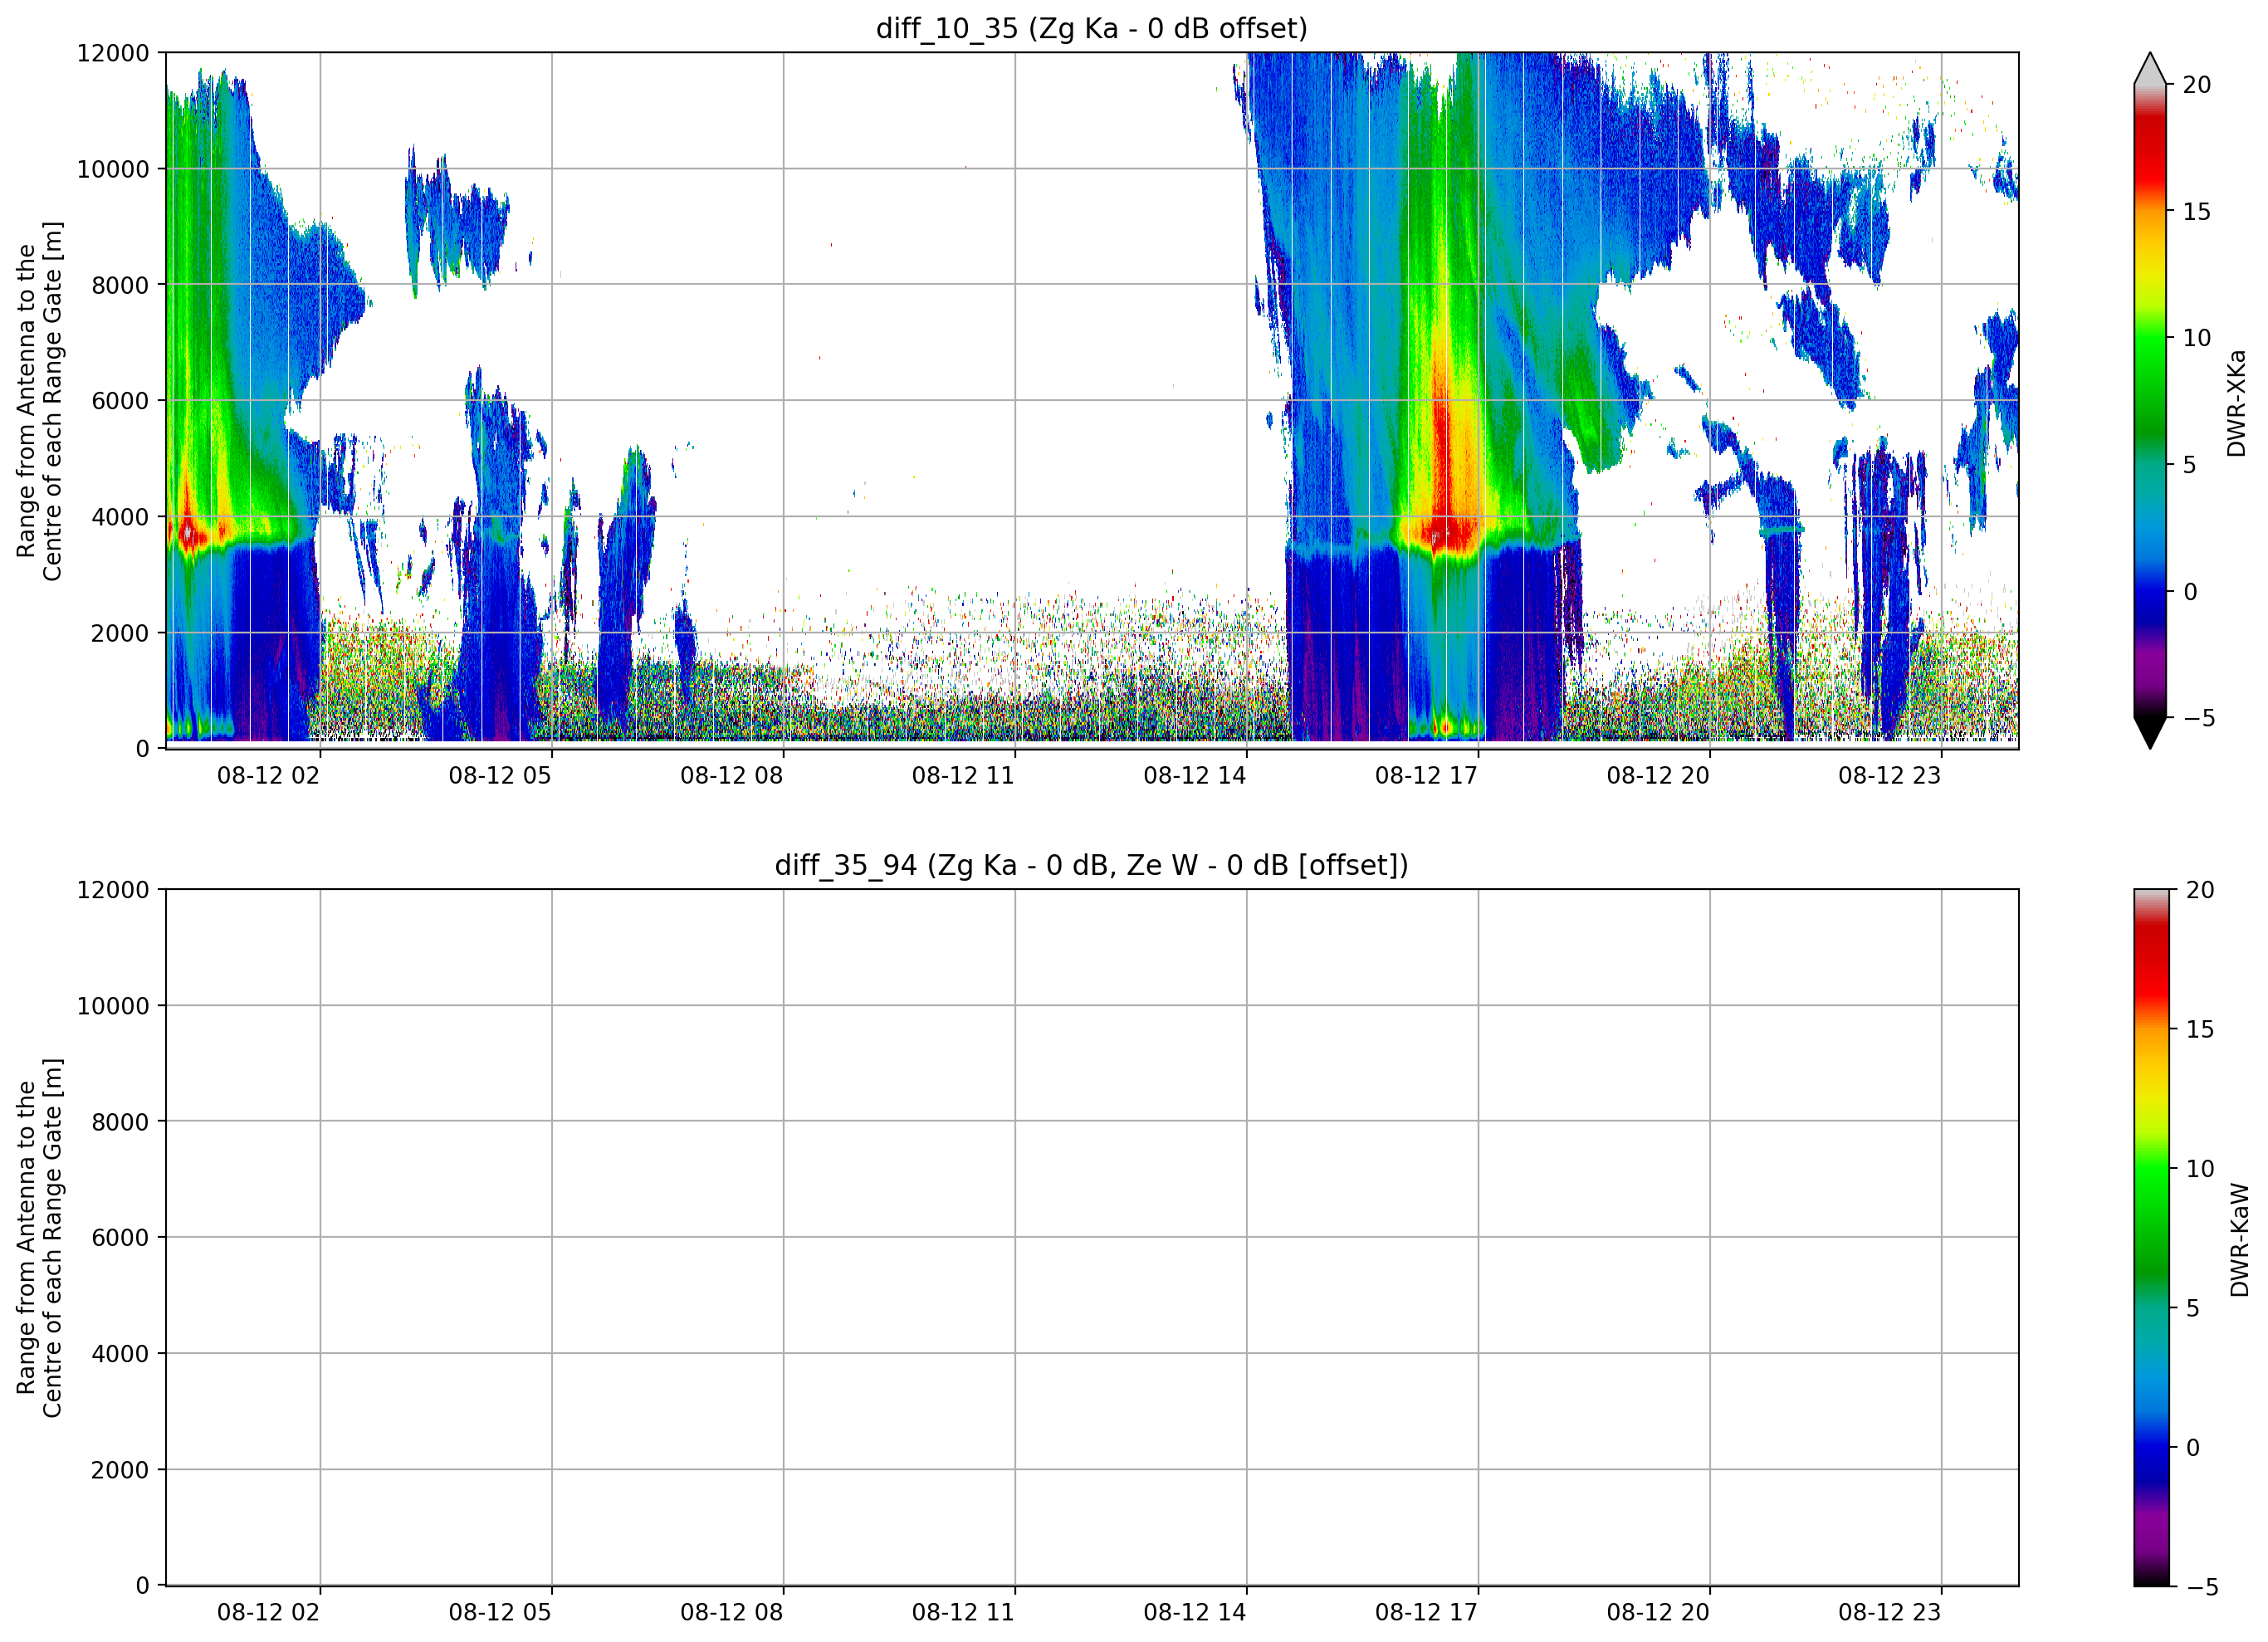Click the '6000' y-tick on the diff_10_35 plot
2268x1642 pixels.
pyautogui.click(x=120, y=401)
